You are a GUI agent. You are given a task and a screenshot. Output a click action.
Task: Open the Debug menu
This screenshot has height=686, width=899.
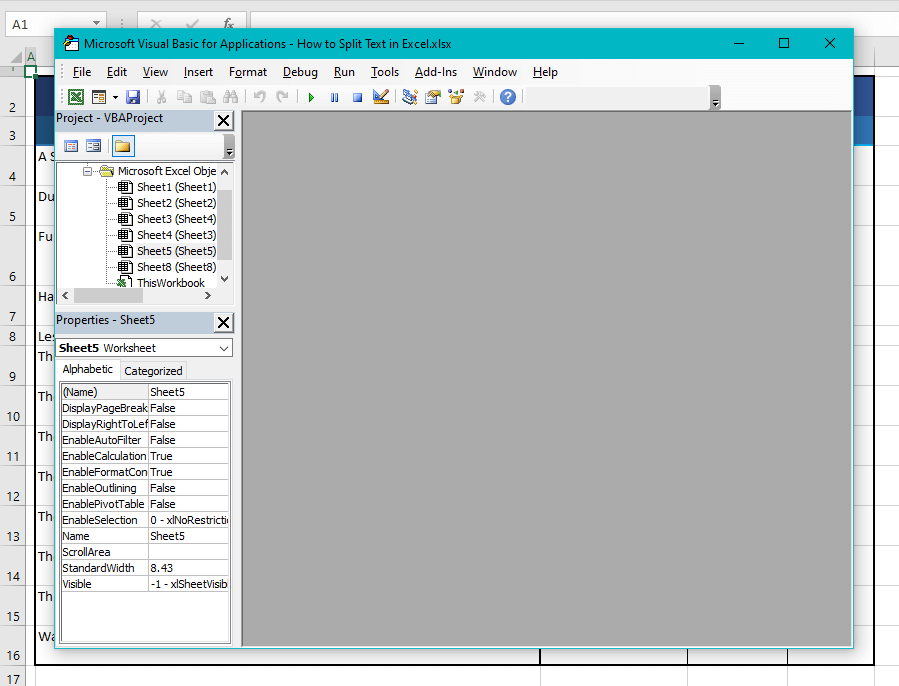pyautogui.click(x=300, y=71)
